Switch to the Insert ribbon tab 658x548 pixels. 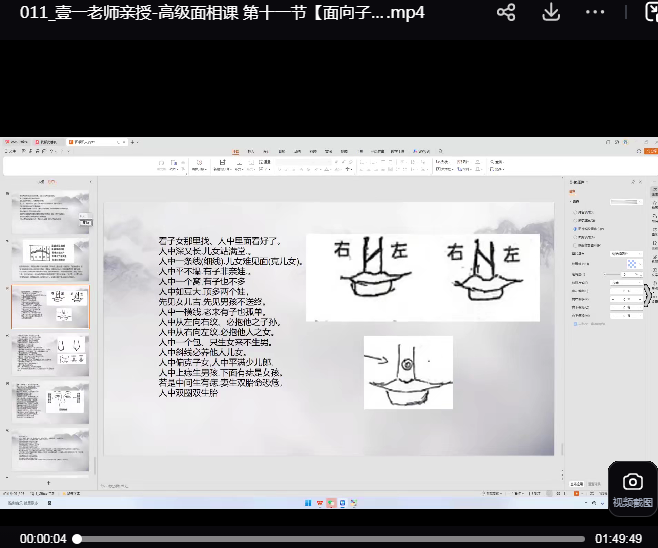(x=251, y=151)
